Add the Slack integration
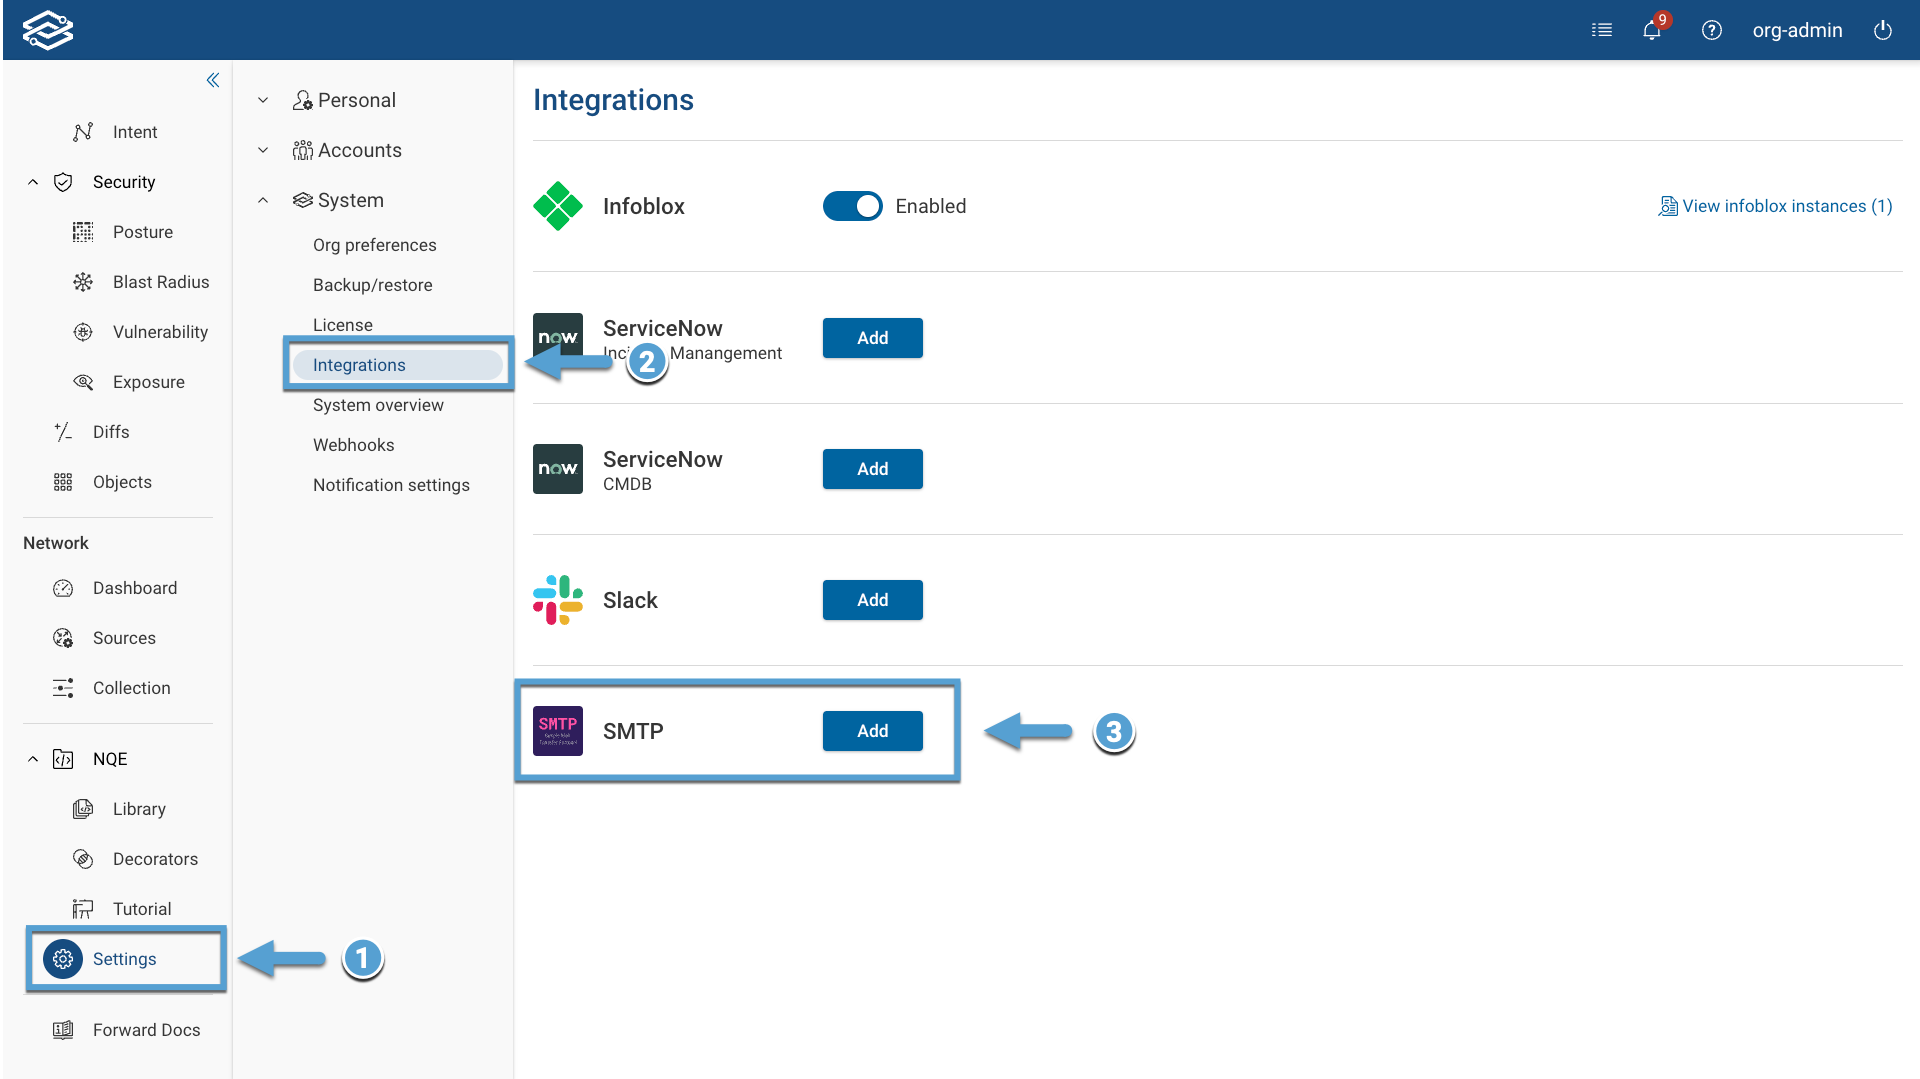The image size is (1920, 1079). (x=871, y=600)
